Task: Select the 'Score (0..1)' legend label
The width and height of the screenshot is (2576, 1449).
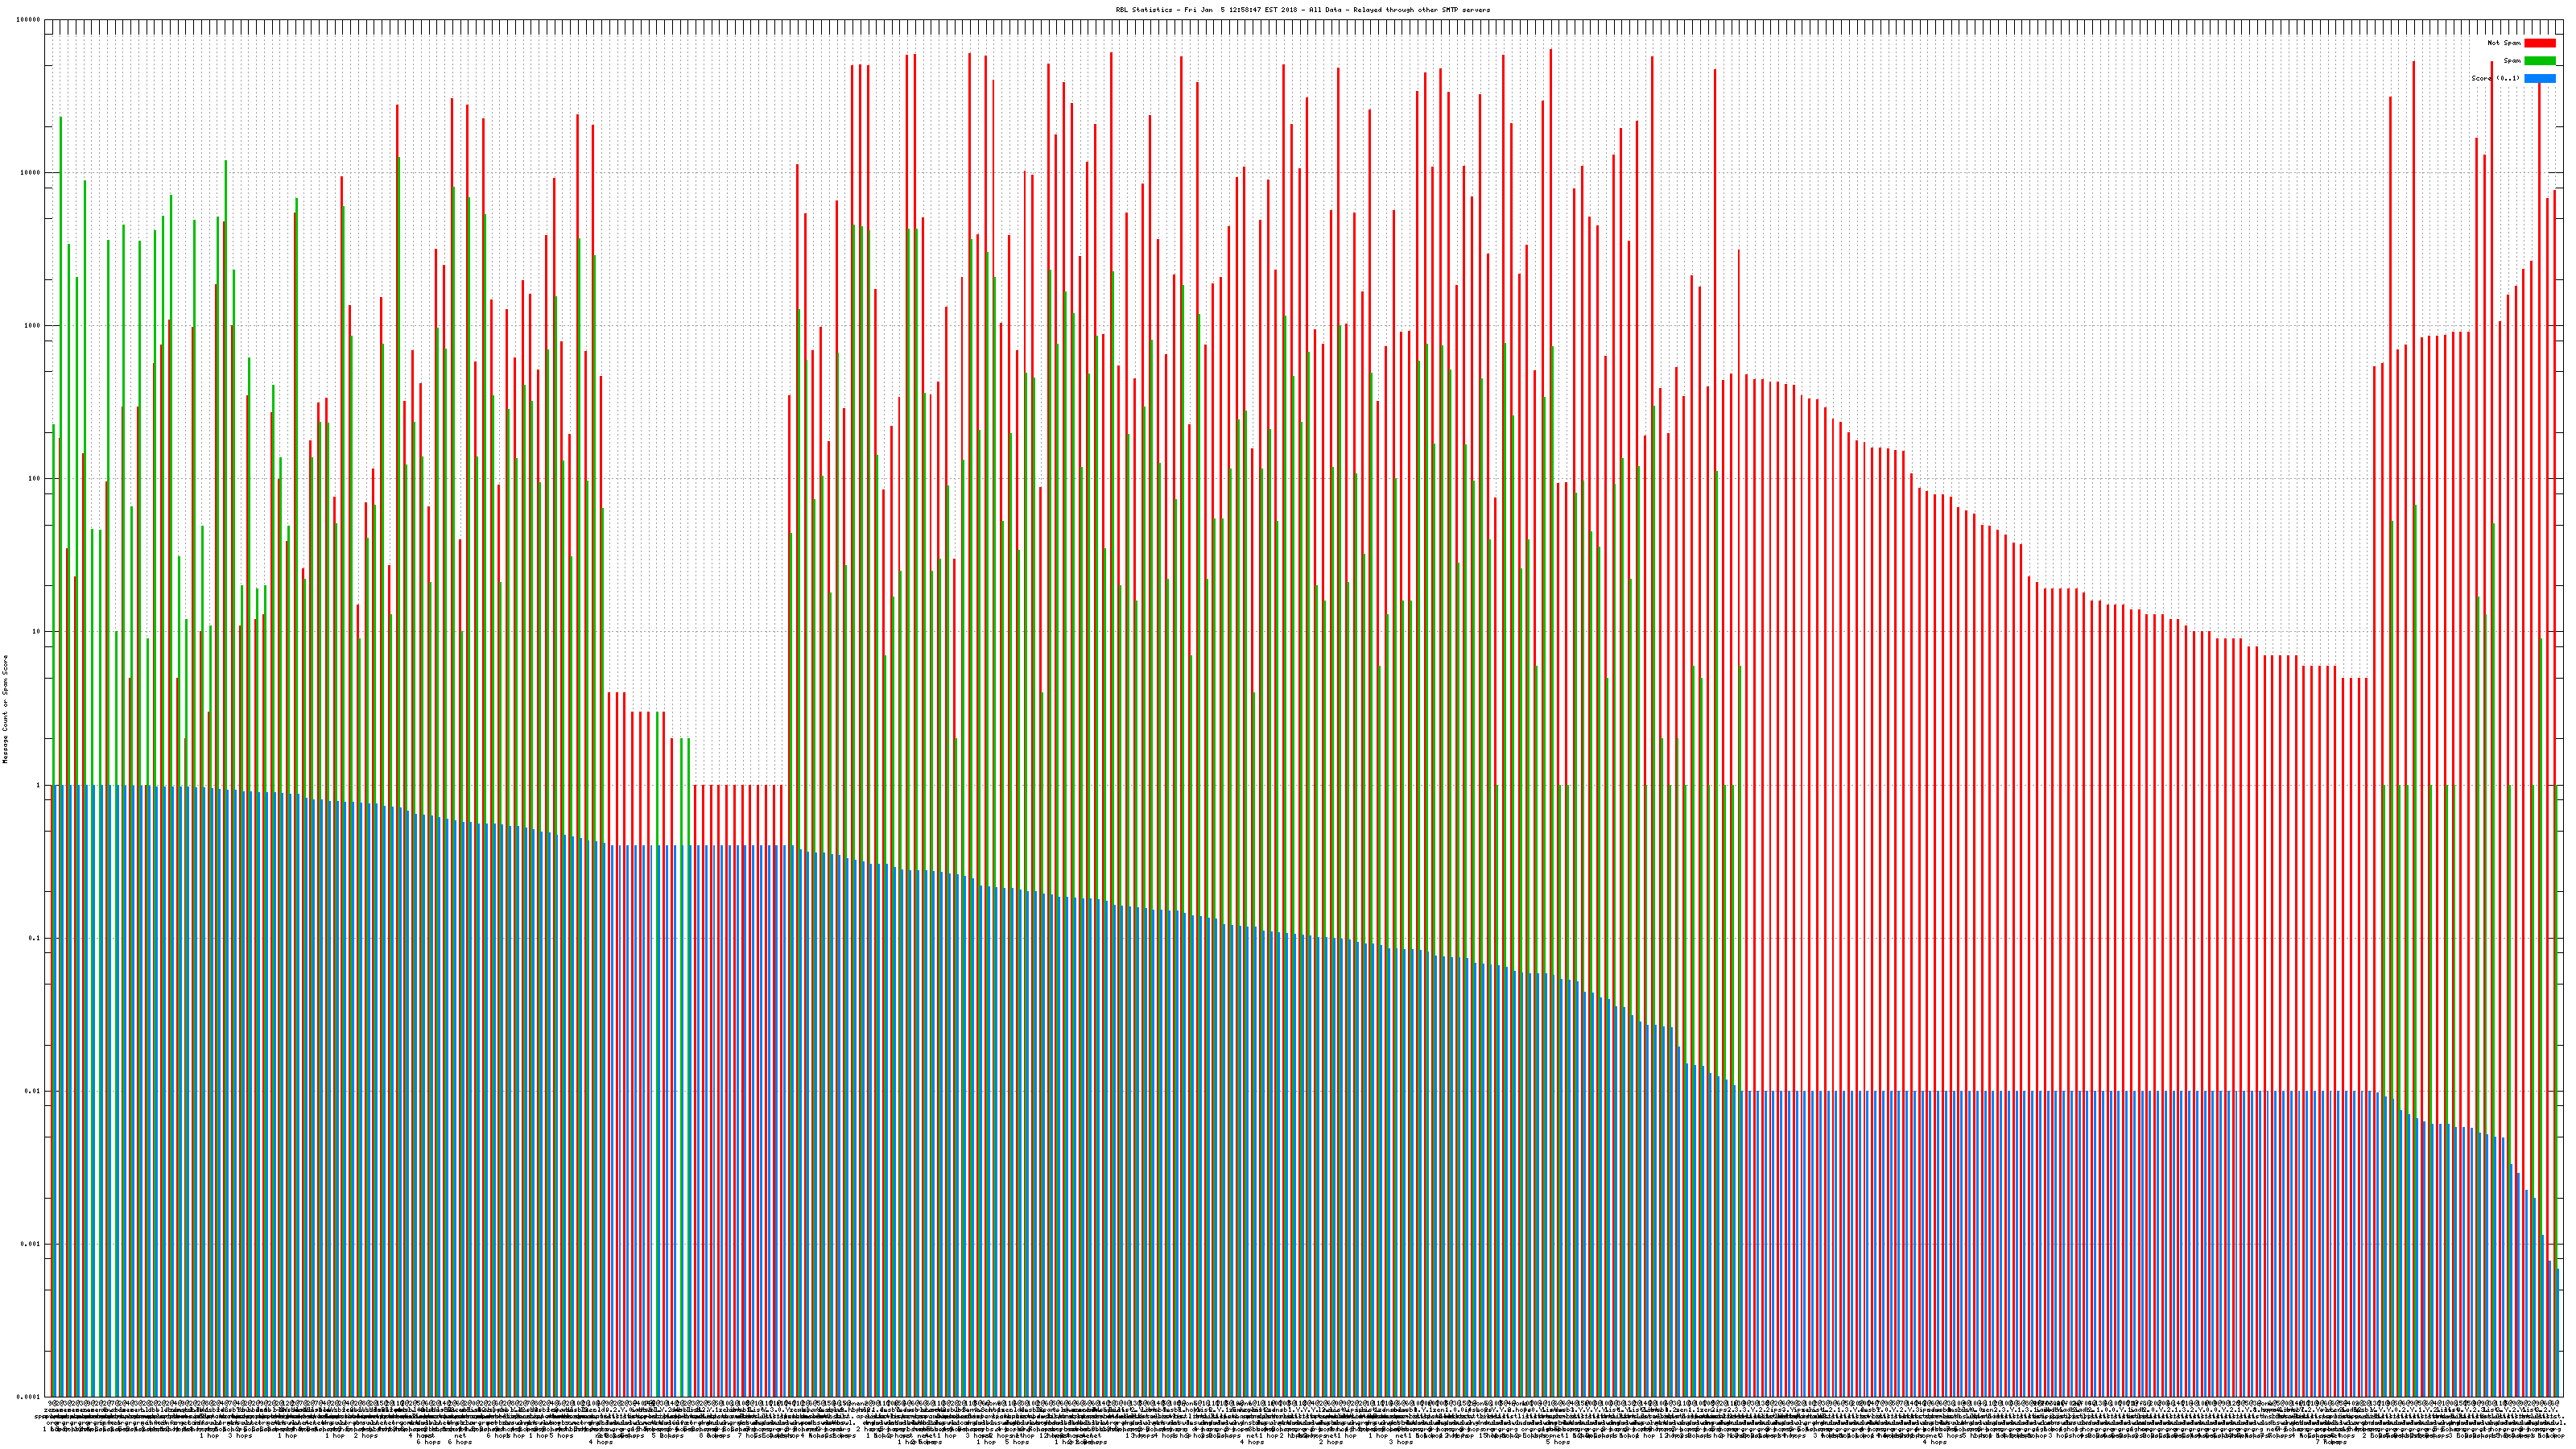Action: (x=2495, y=78)
